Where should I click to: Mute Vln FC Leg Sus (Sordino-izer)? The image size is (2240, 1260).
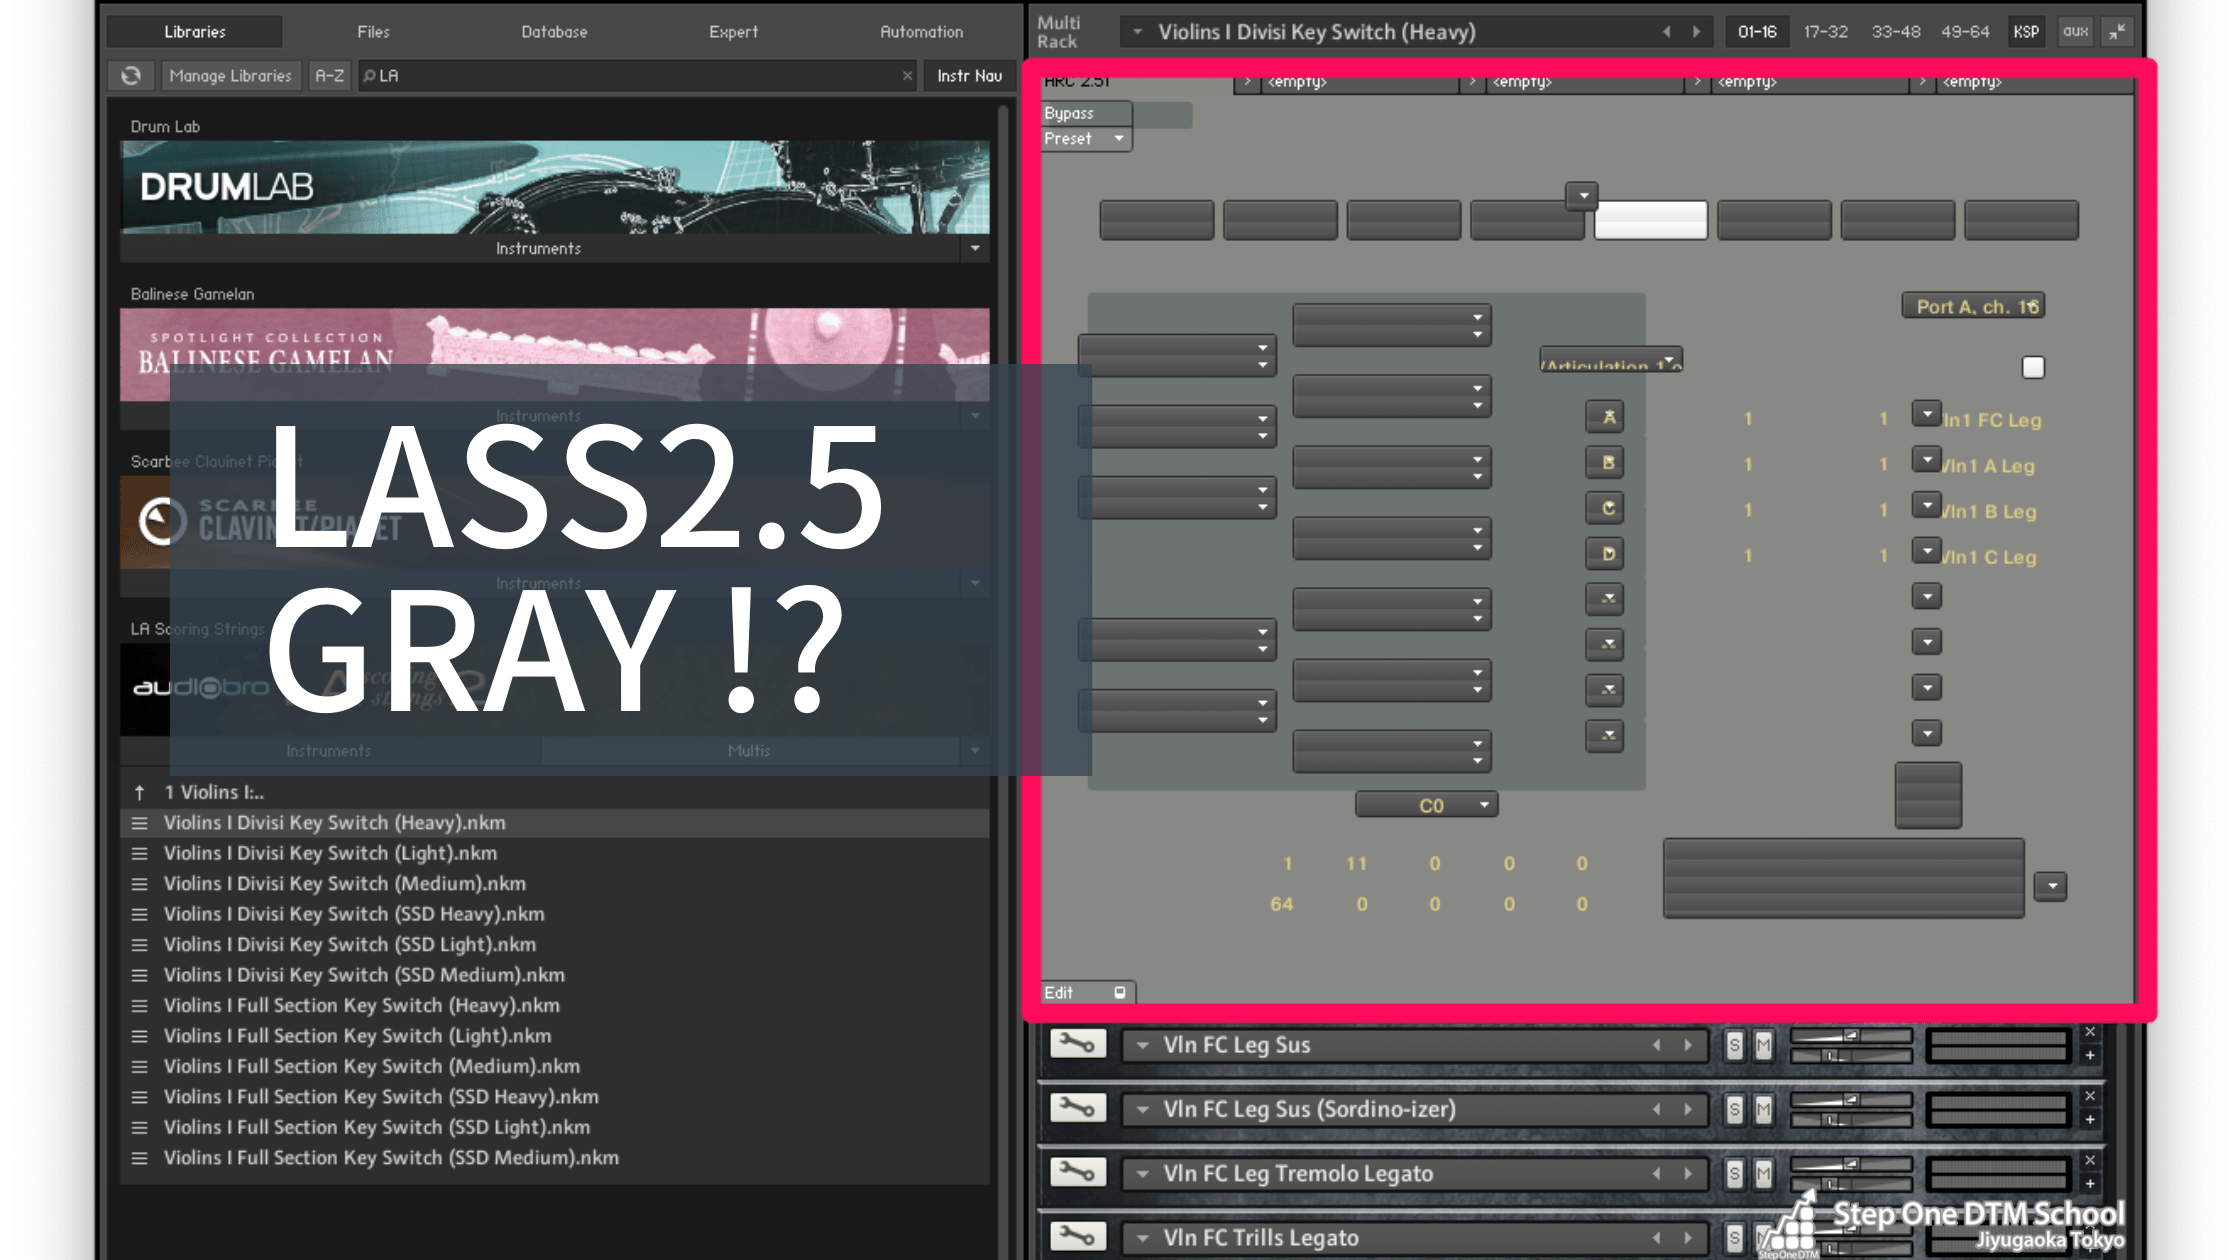1763,1110
